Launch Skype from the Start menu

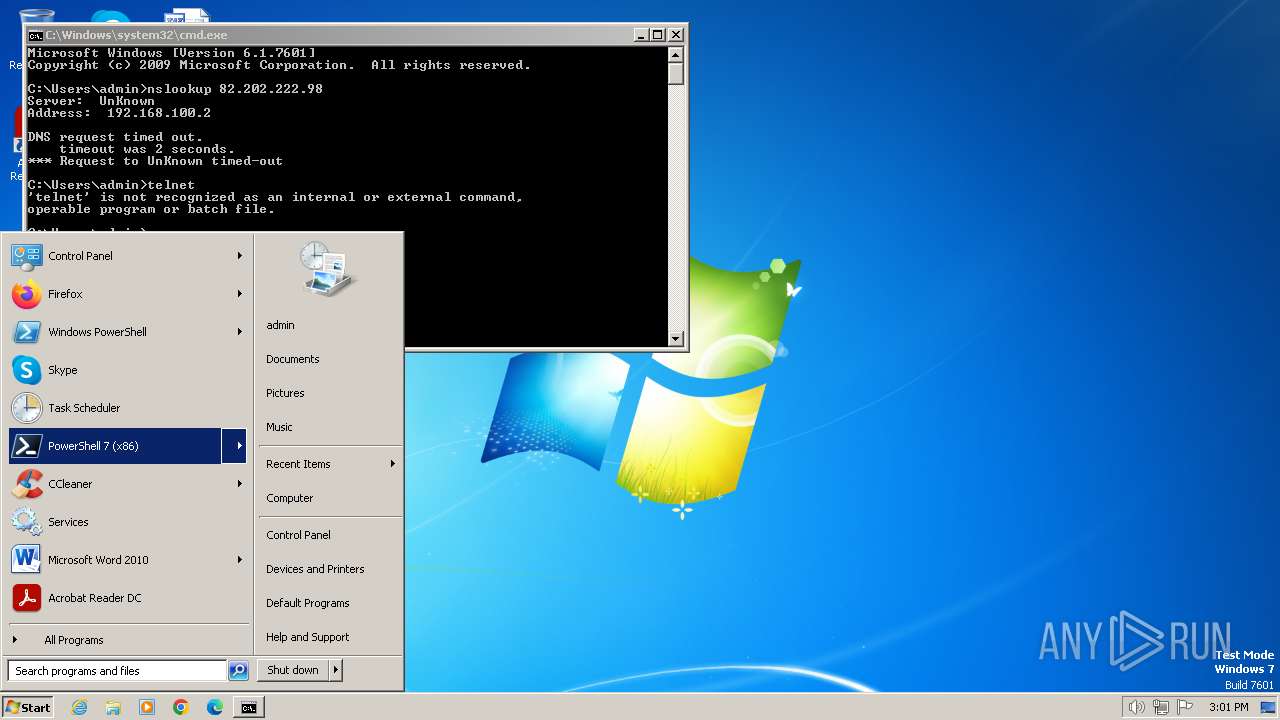point(125,370)
